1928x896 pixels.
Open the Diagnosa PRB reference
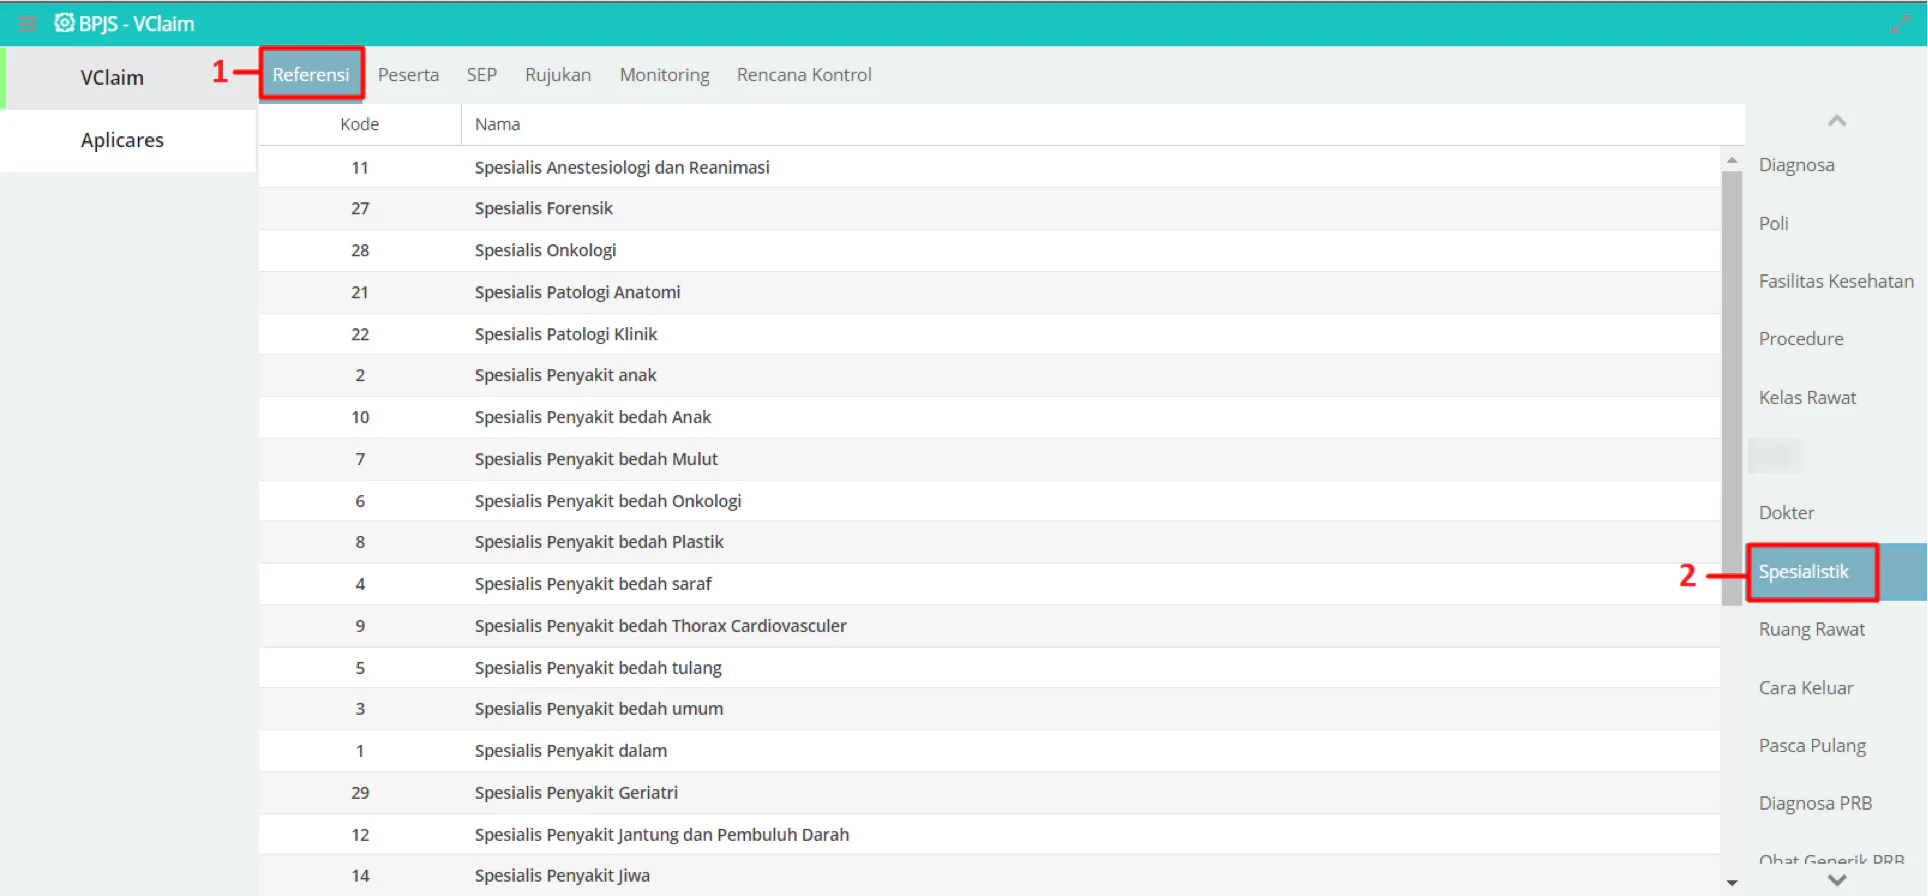[1815, 803]
